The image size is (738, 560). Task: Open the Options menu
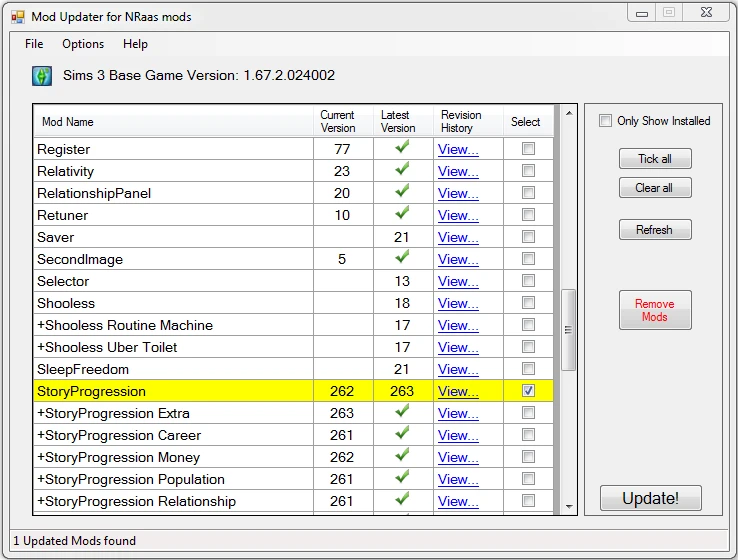pos(83,44)
